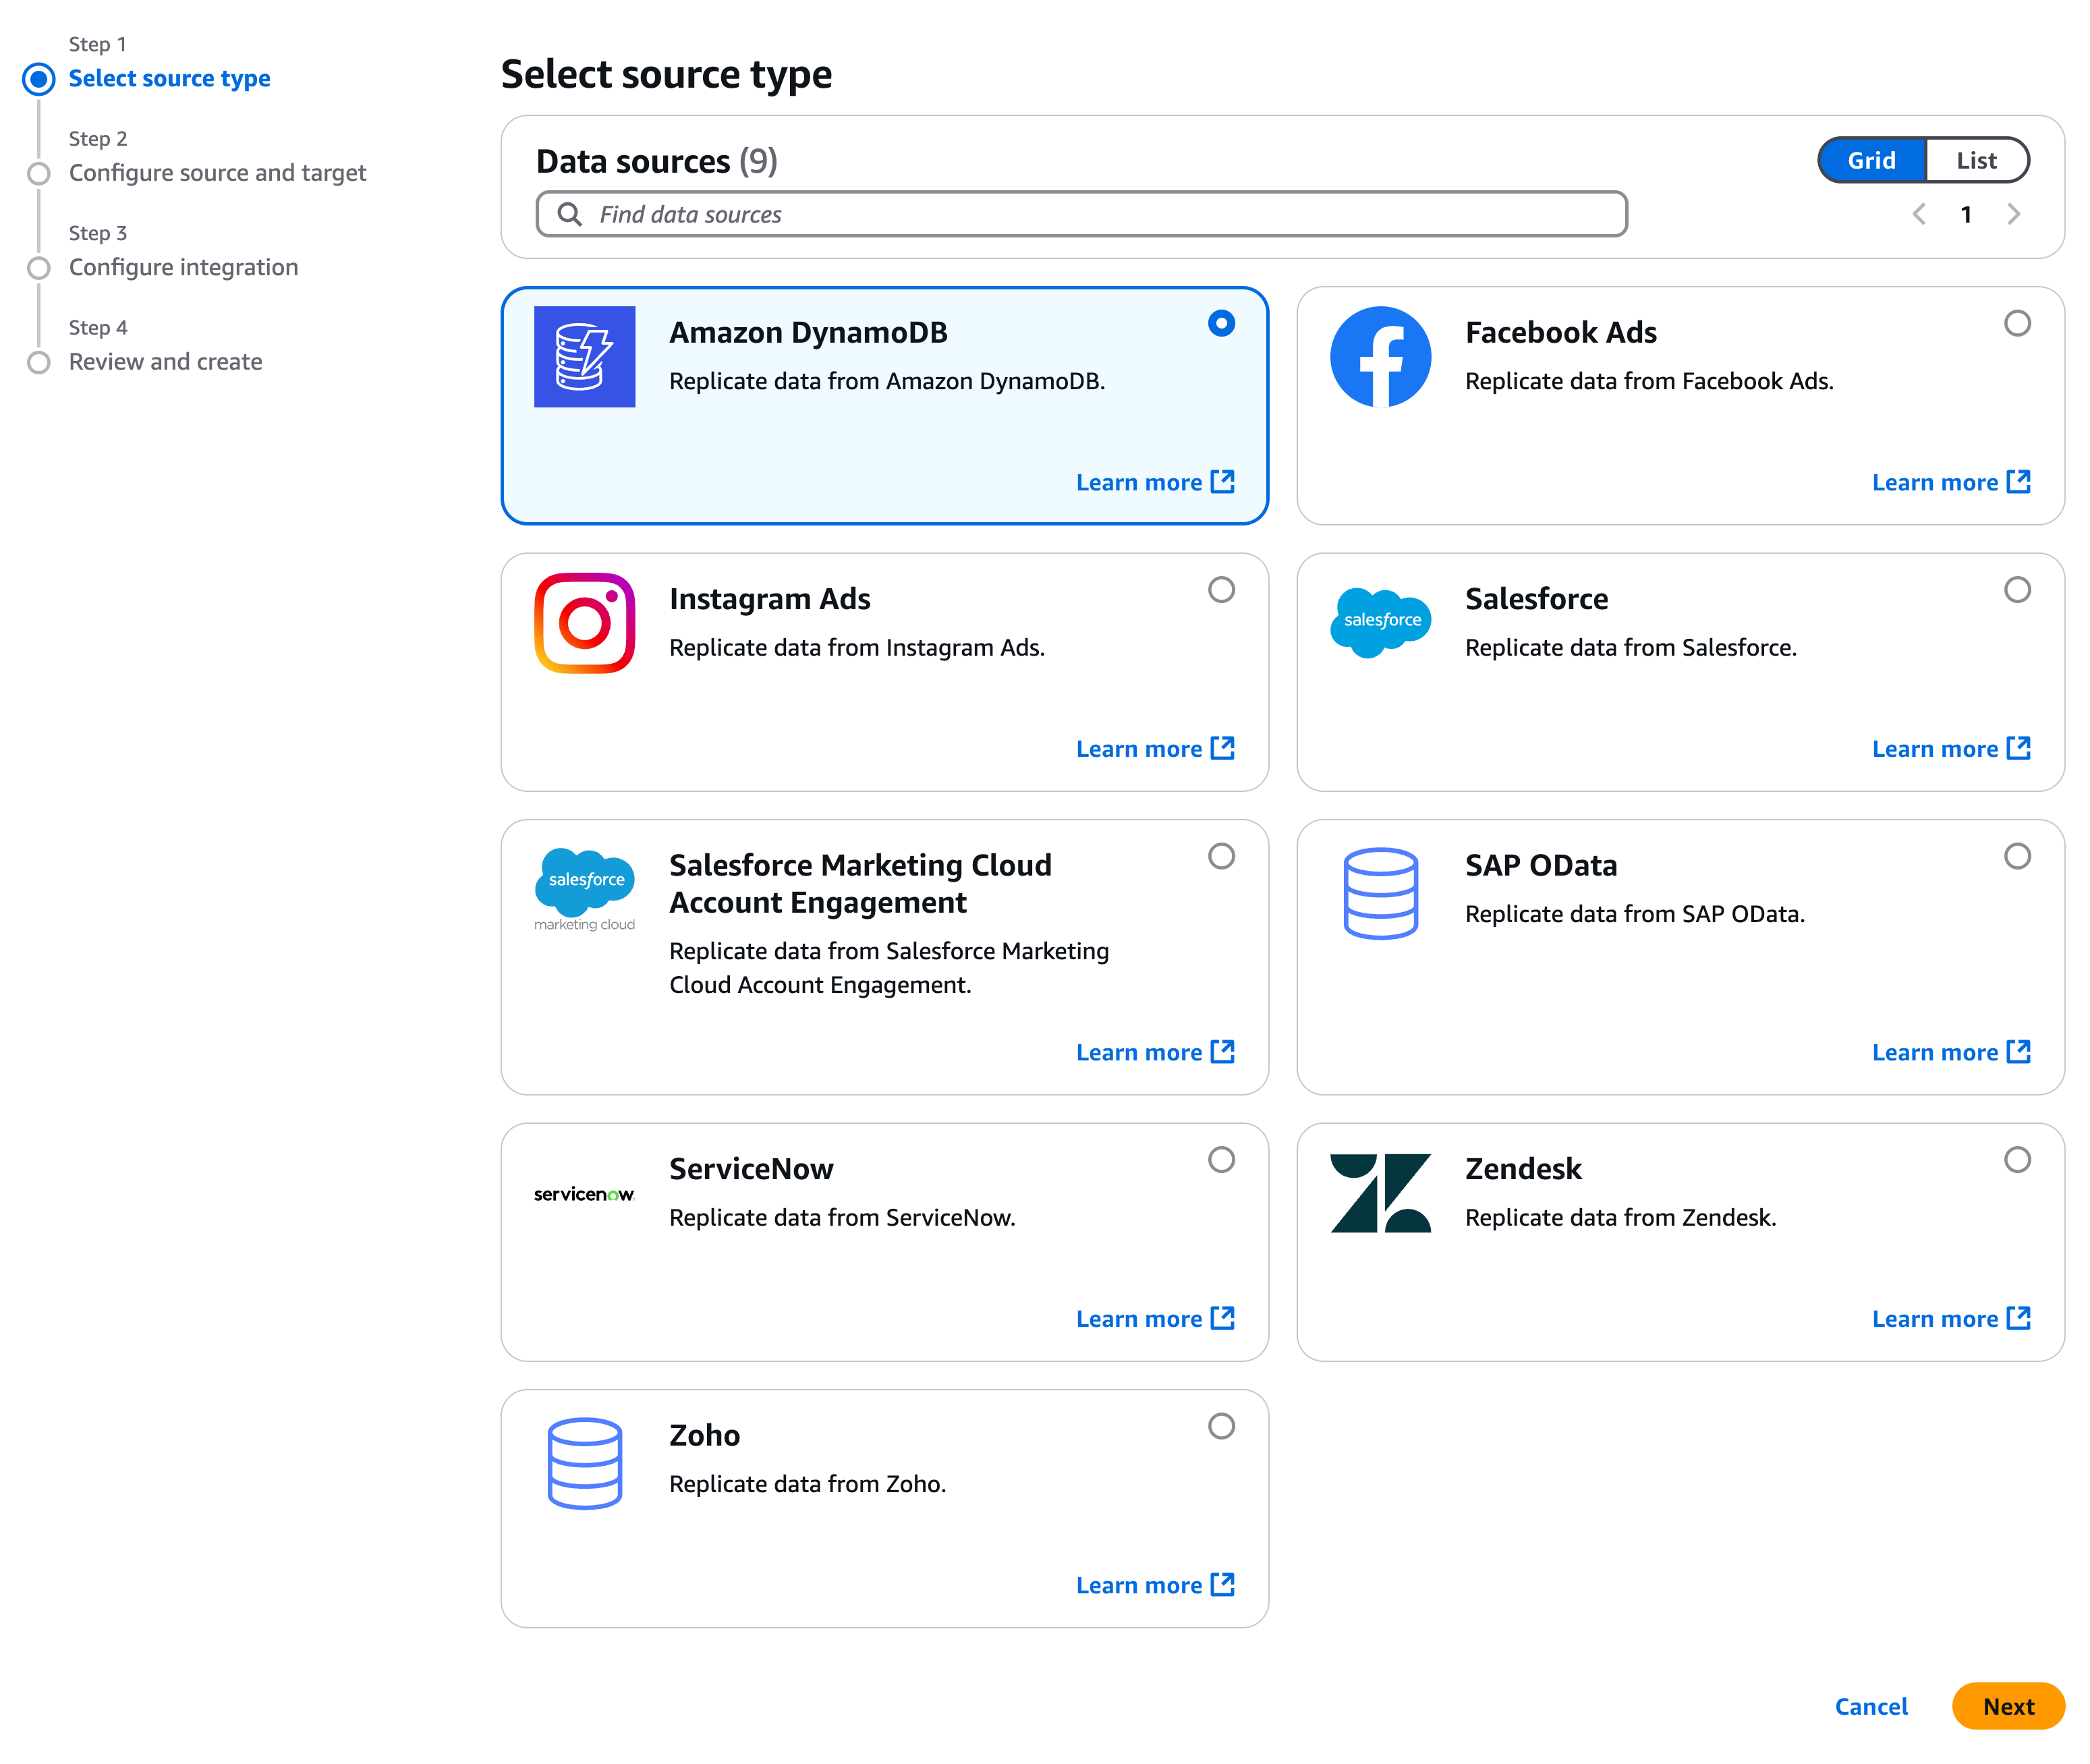
Task: Go to next page of data sources
Action: [2014, 214]
